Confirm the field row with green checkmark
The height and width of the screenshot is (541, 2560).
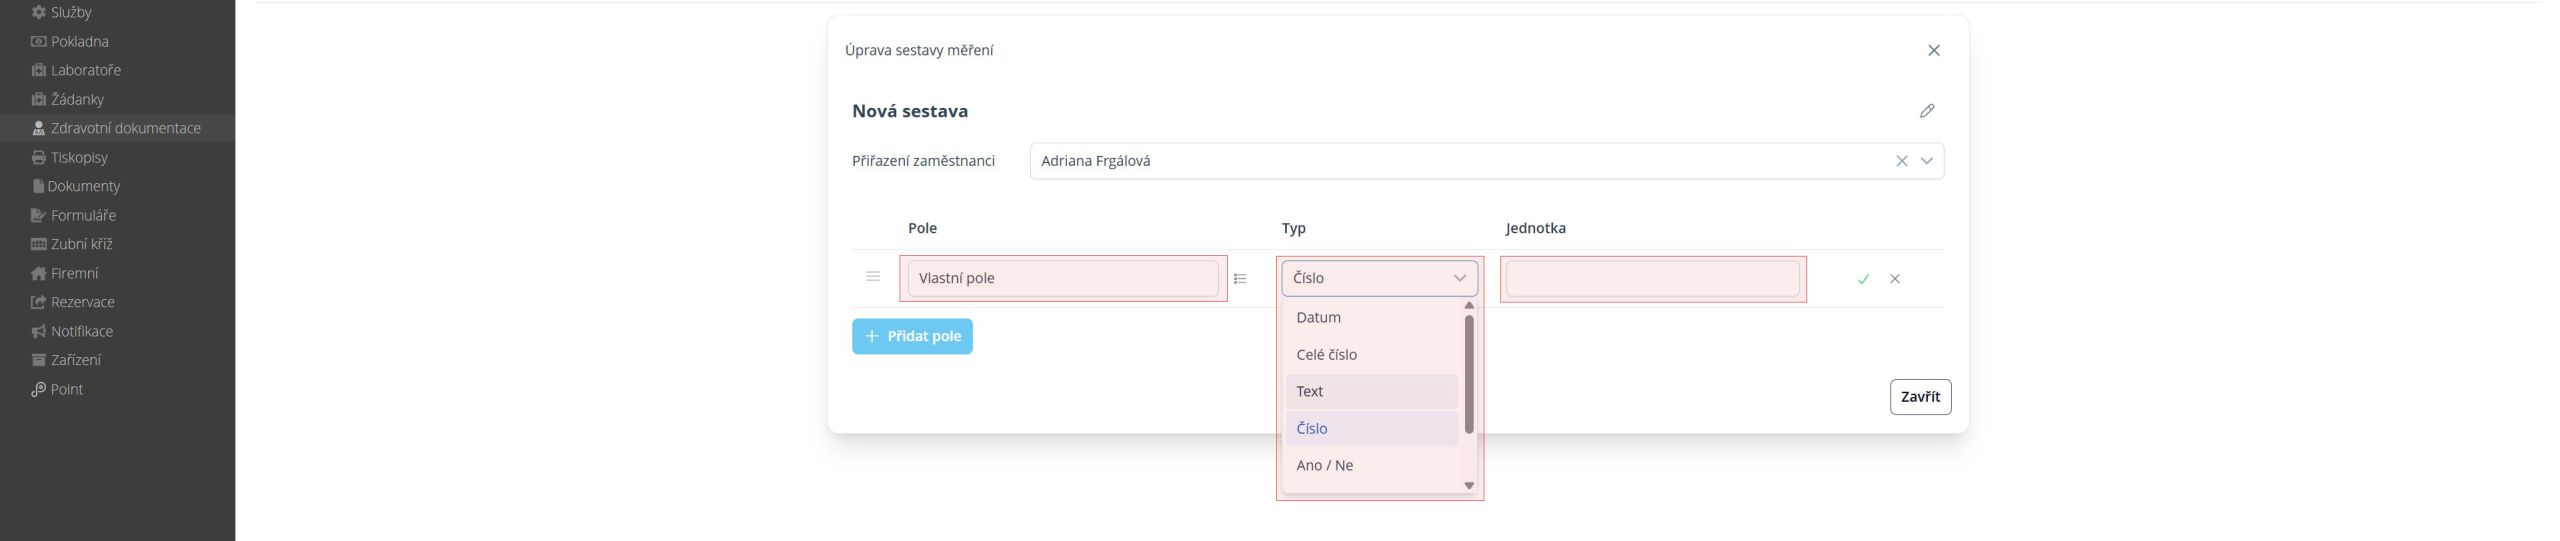click(1862, 279)
